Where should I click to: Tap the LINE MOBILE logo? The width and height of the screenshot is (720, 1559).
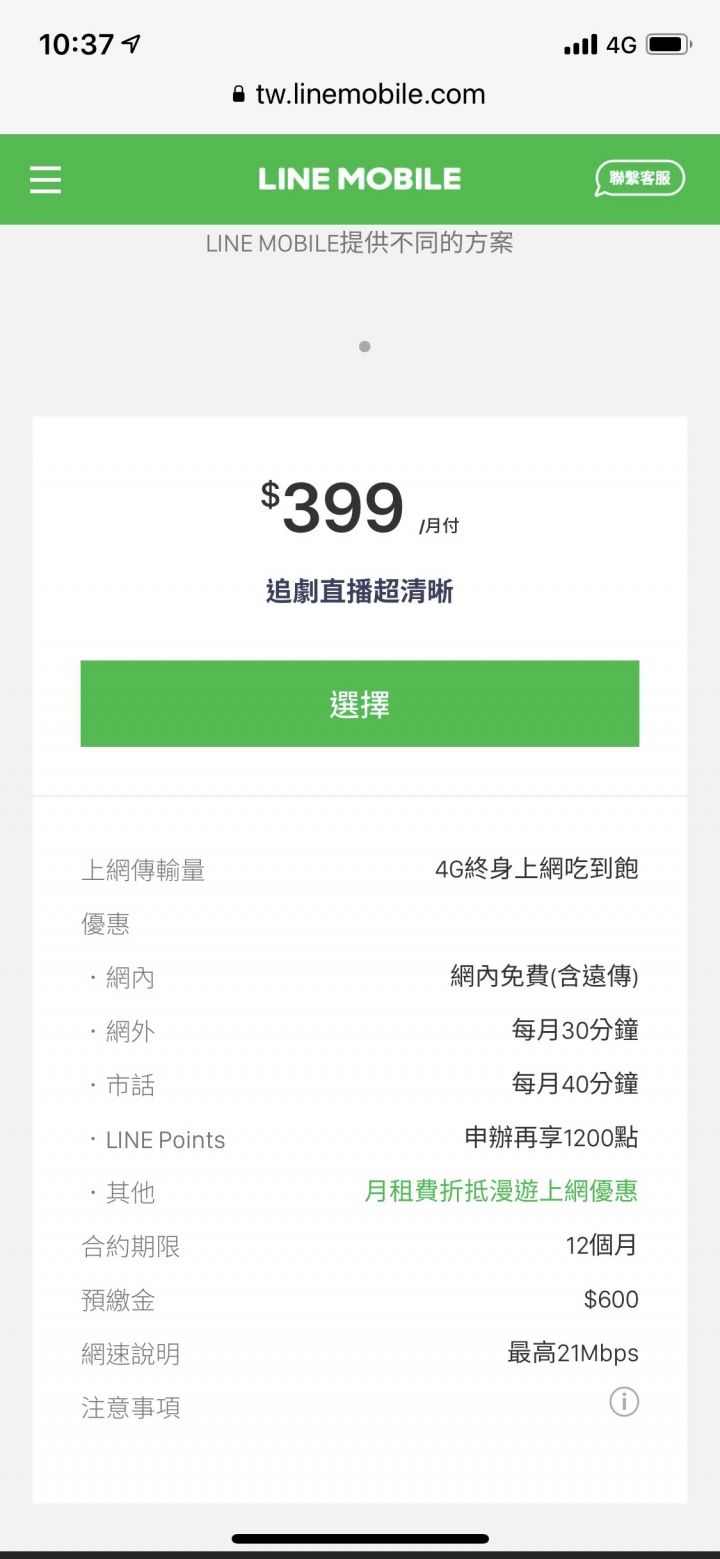click(x=360, y=179)
